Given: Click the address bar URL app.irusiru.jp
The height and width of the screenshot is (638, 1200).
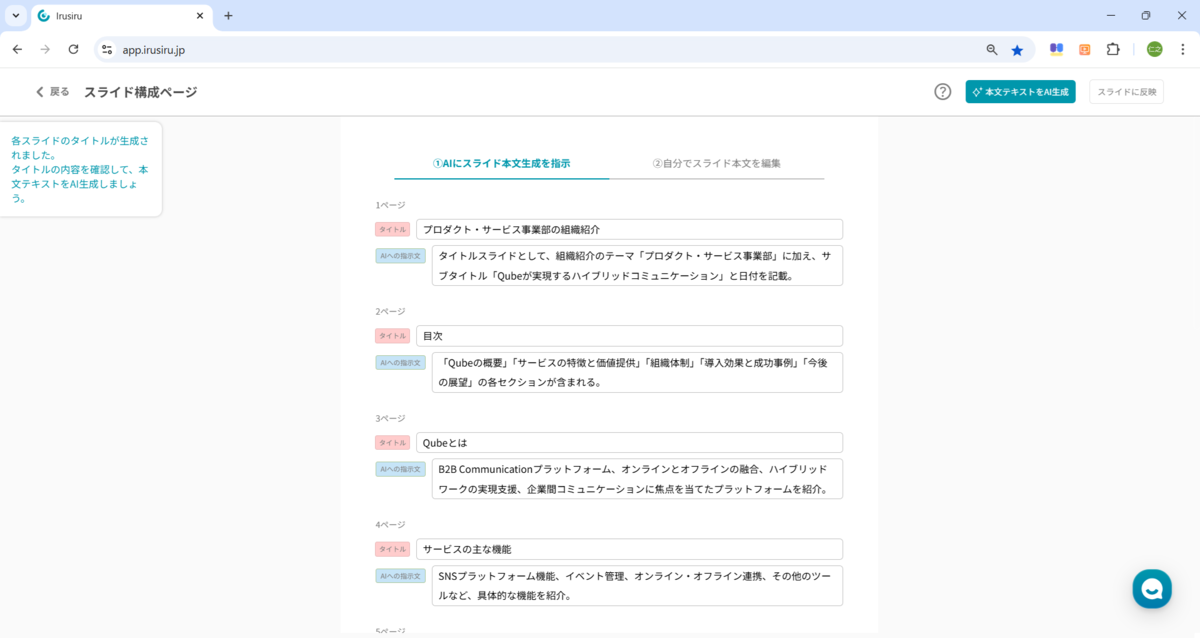Looking at the screenshot, I should click(x=153, y=50).
